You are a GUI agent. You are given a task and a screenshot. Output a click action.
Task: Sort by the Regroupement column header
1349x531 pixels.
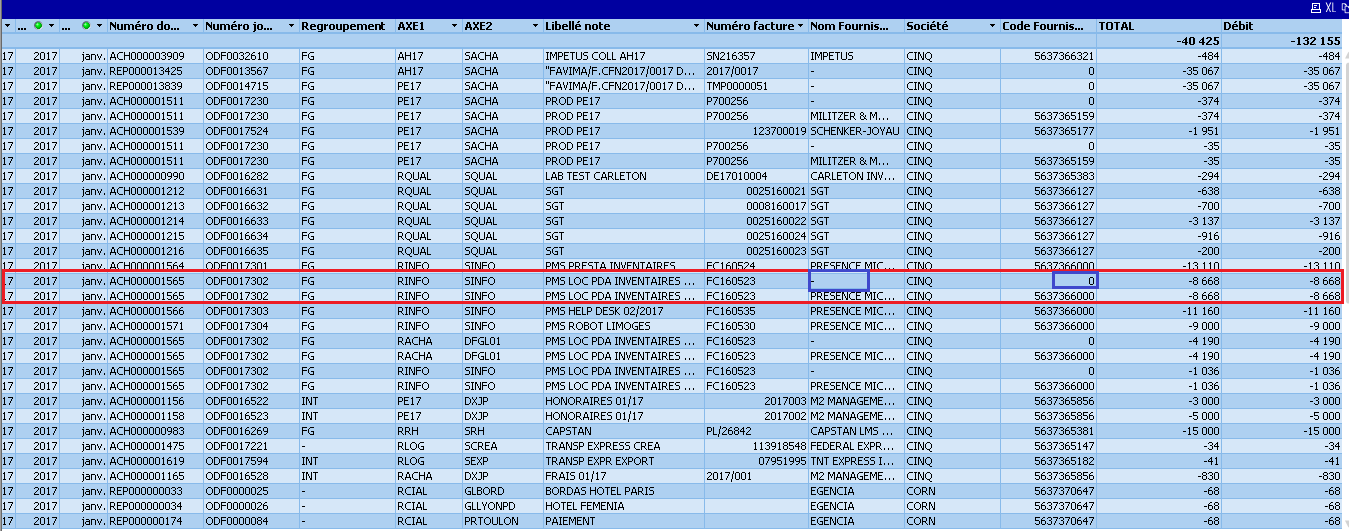(345, 25)
